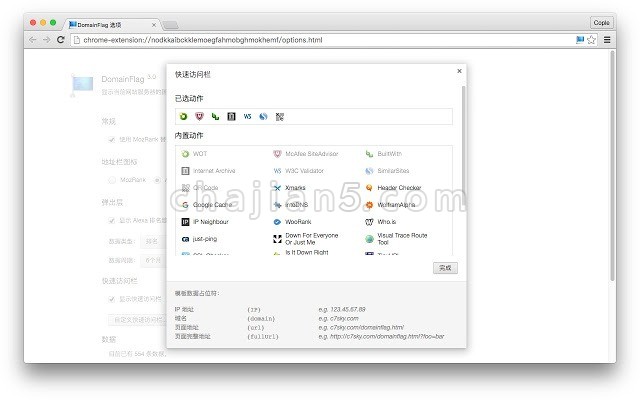This screenshot has height=400, width=640.
Task: Click the 完成 (Done) button
Action: (x=445, y=268)
